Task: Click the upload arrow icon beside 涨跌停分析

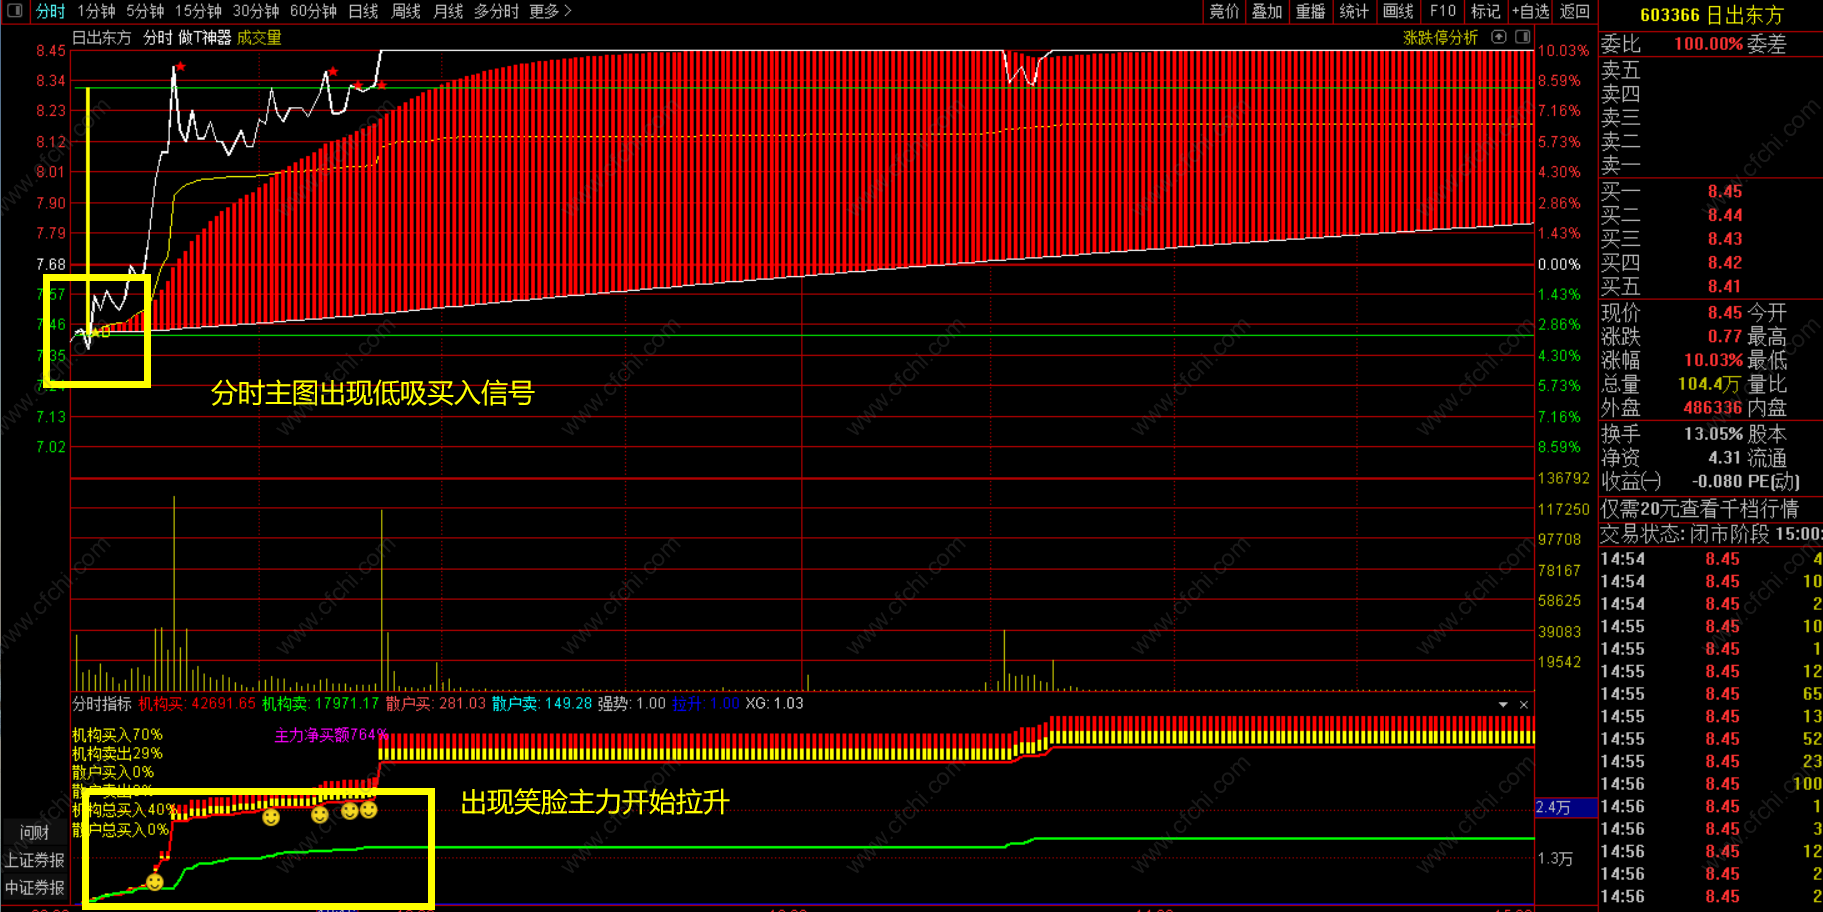Action: coord(1498,37)
